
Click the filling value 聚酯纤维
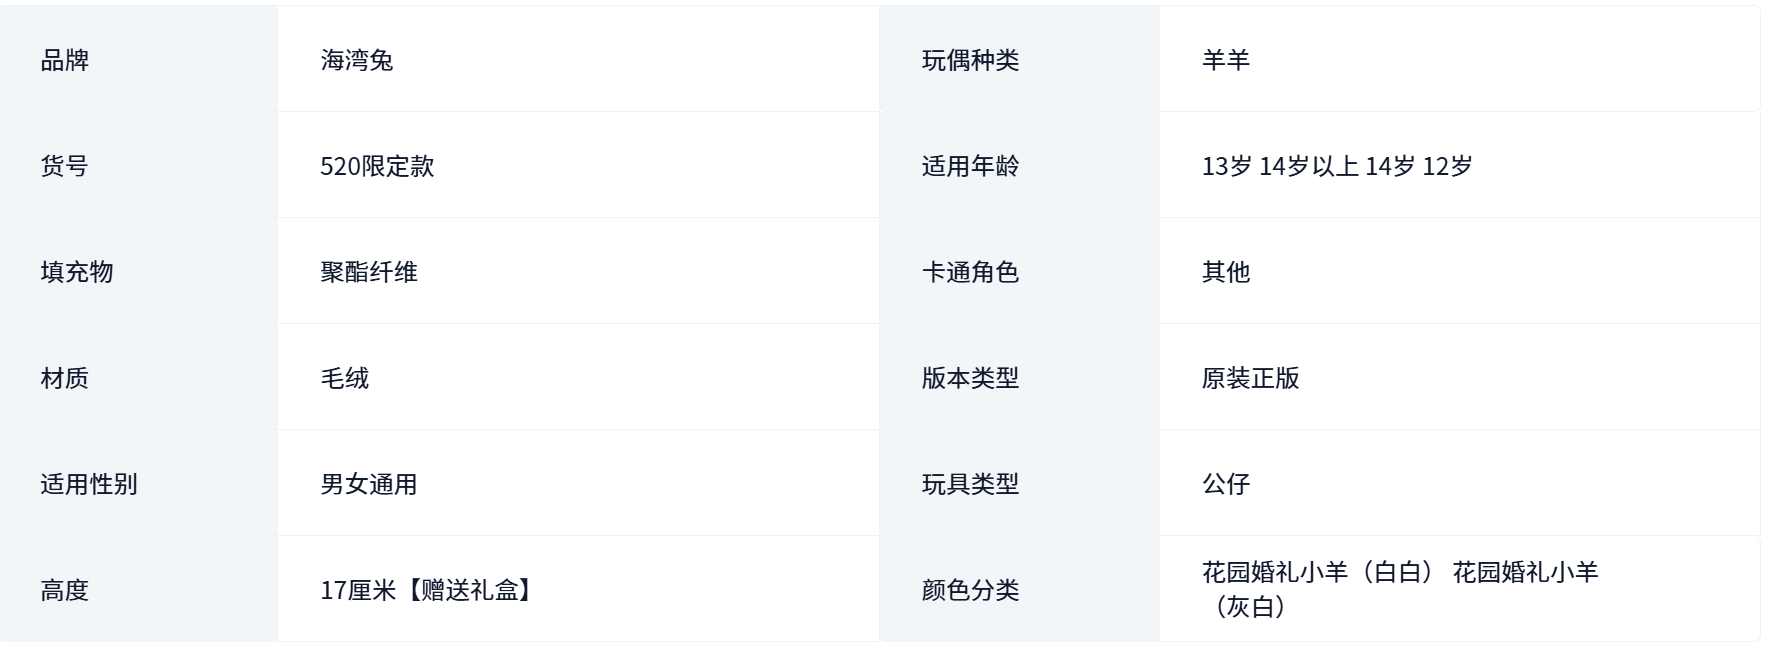[369, 272]
